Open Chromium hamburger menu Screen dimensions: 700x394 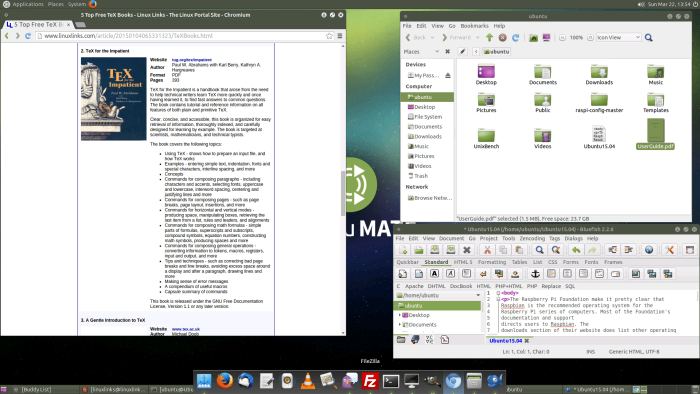(x=340, y=36)
